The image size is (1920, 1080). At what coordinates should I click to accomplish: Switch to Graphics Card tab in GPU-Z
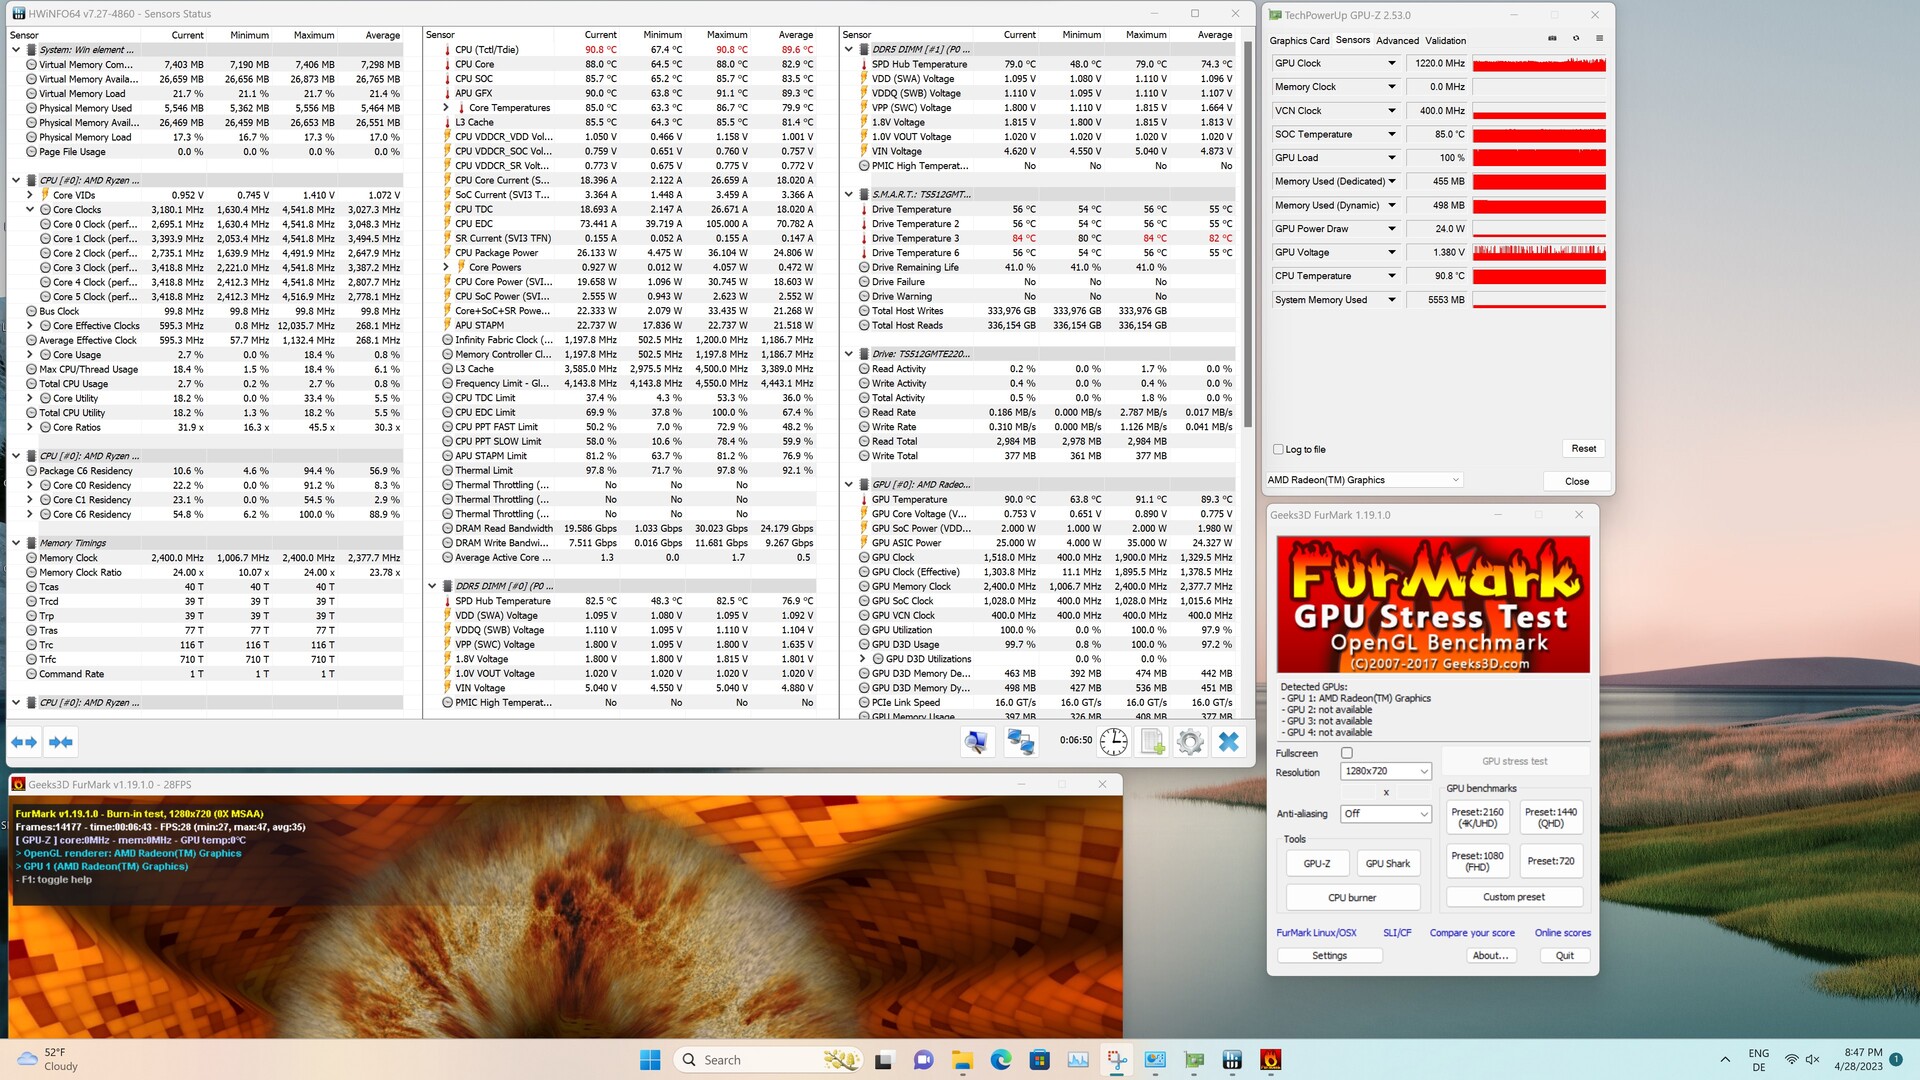(1299, 40)
